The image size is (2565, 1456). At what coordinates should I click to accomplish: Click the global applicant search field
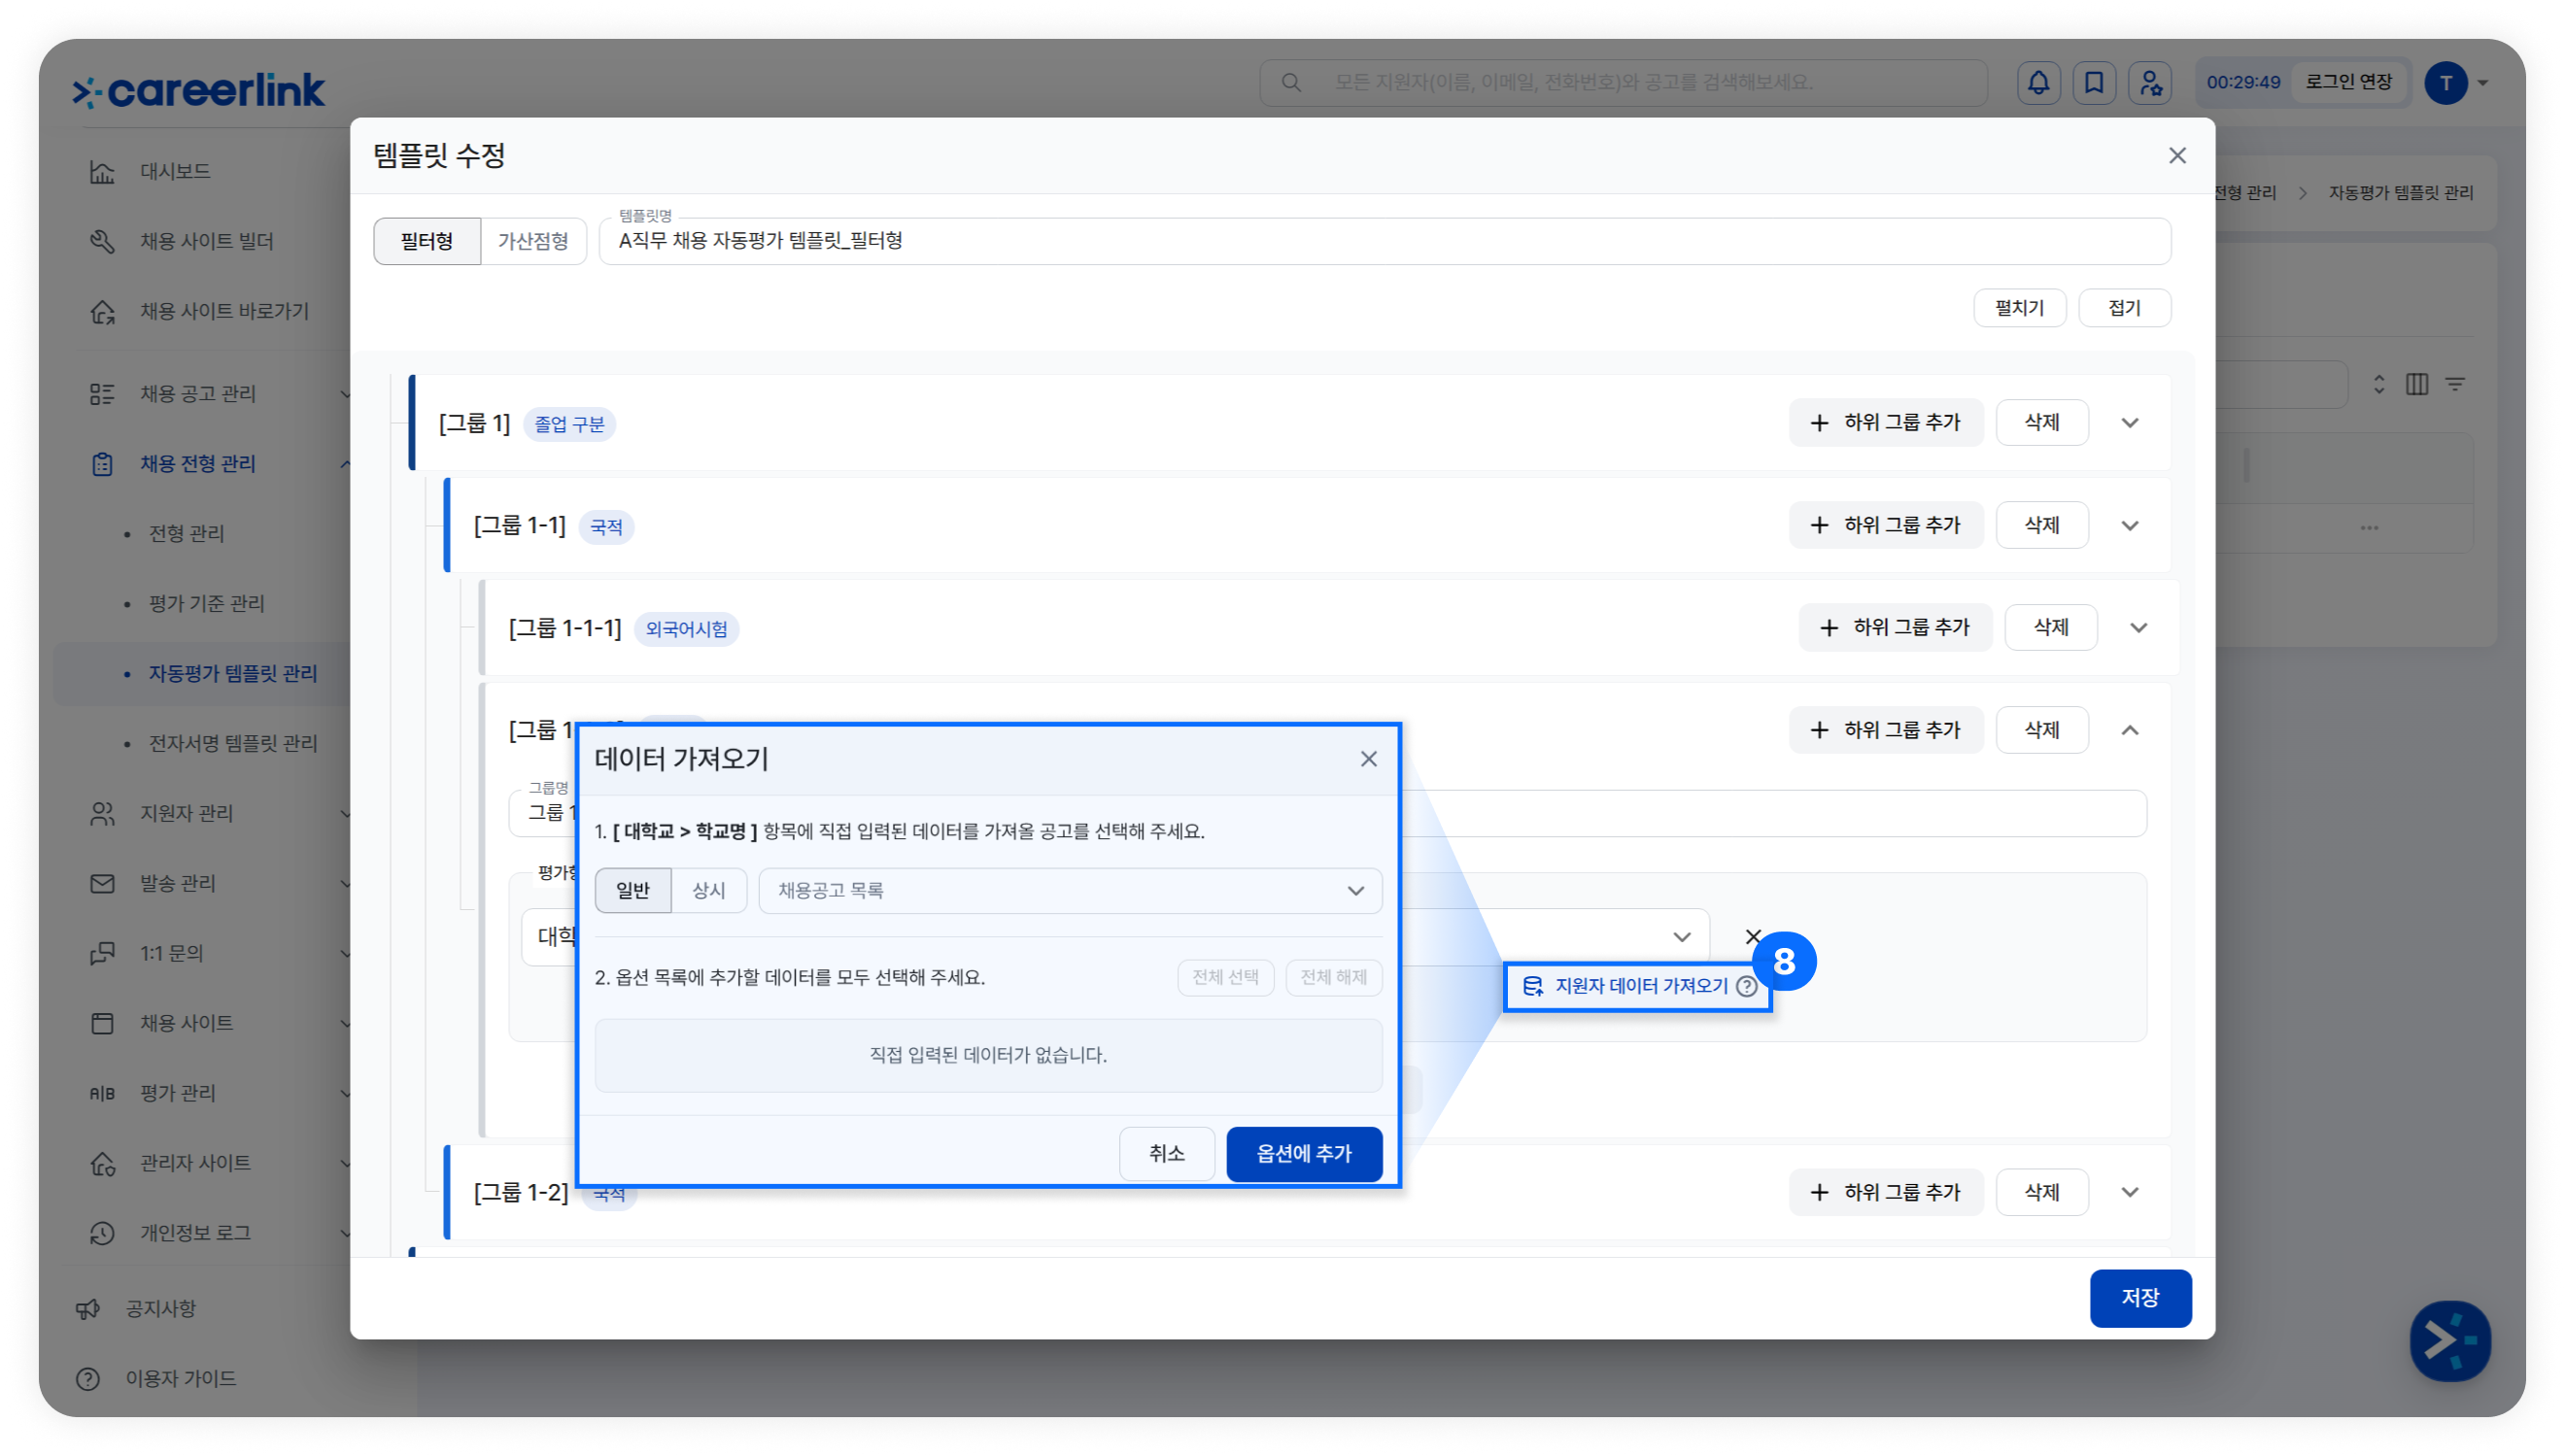[x=1622, y=83]
